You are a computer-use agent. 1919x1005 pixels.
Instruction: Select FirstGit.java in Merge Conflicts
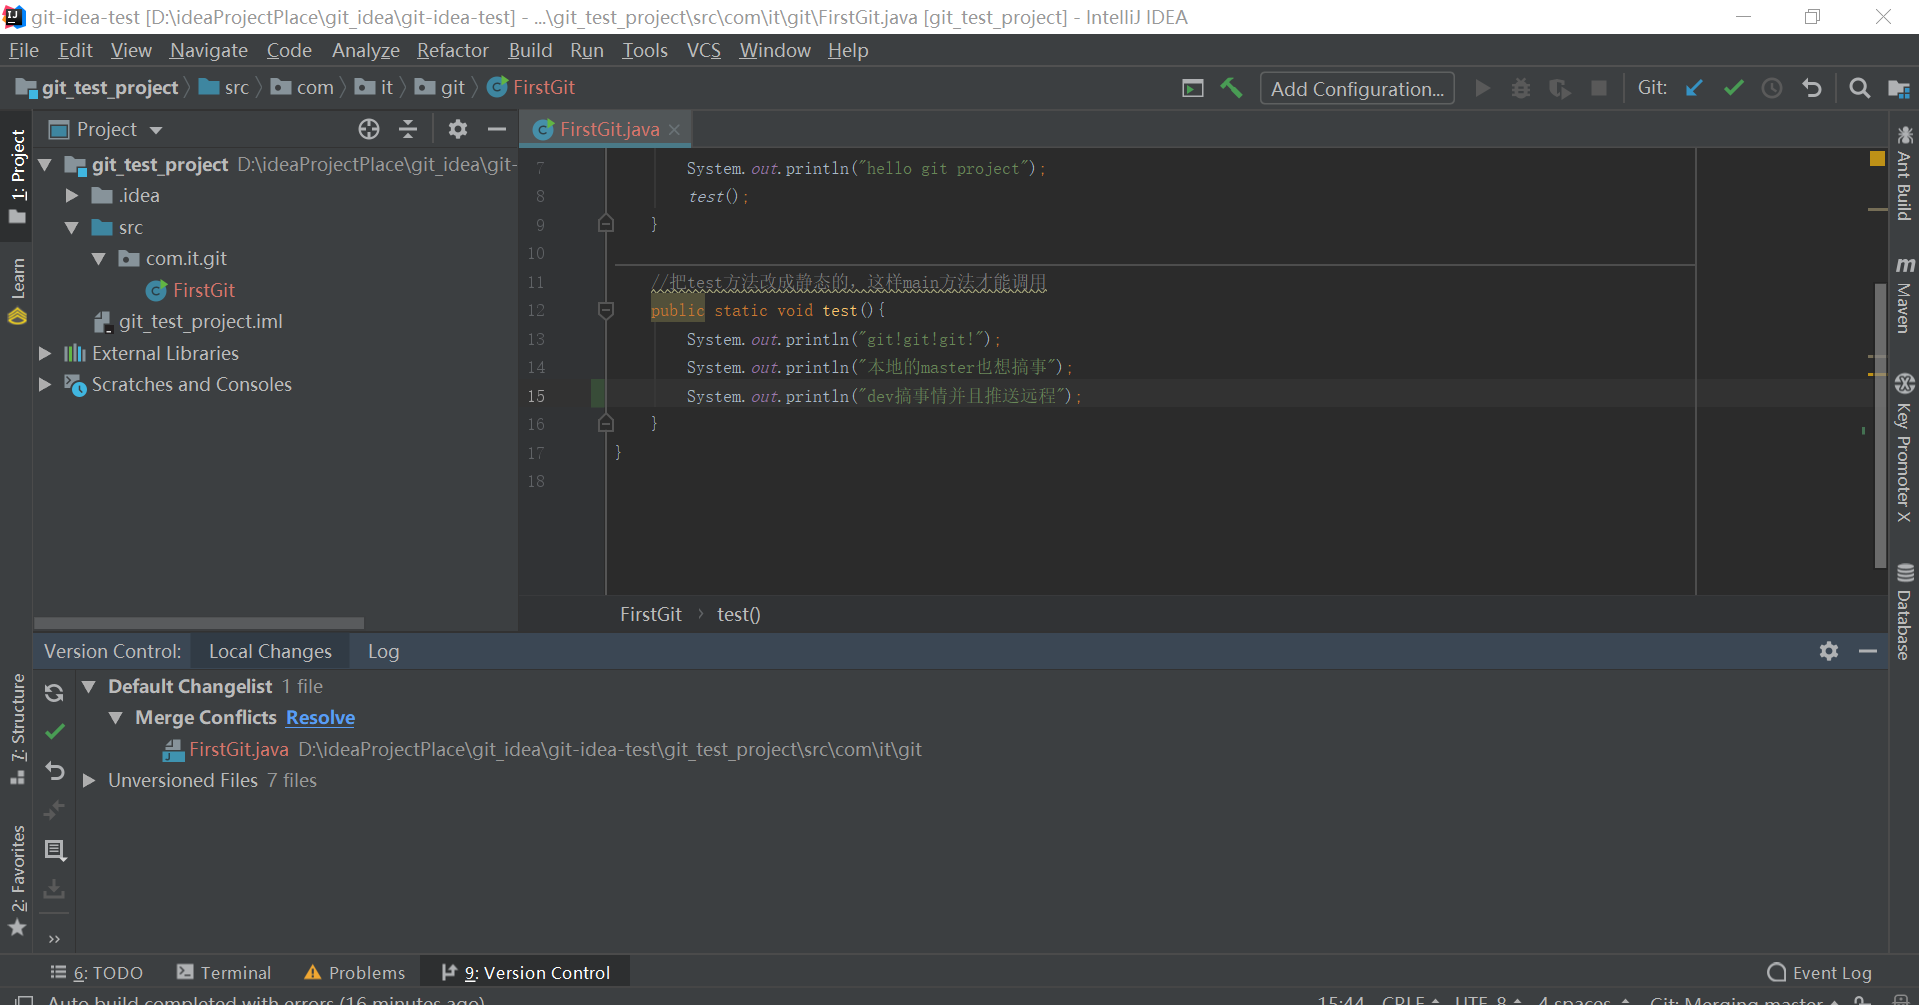click(239, 749)
